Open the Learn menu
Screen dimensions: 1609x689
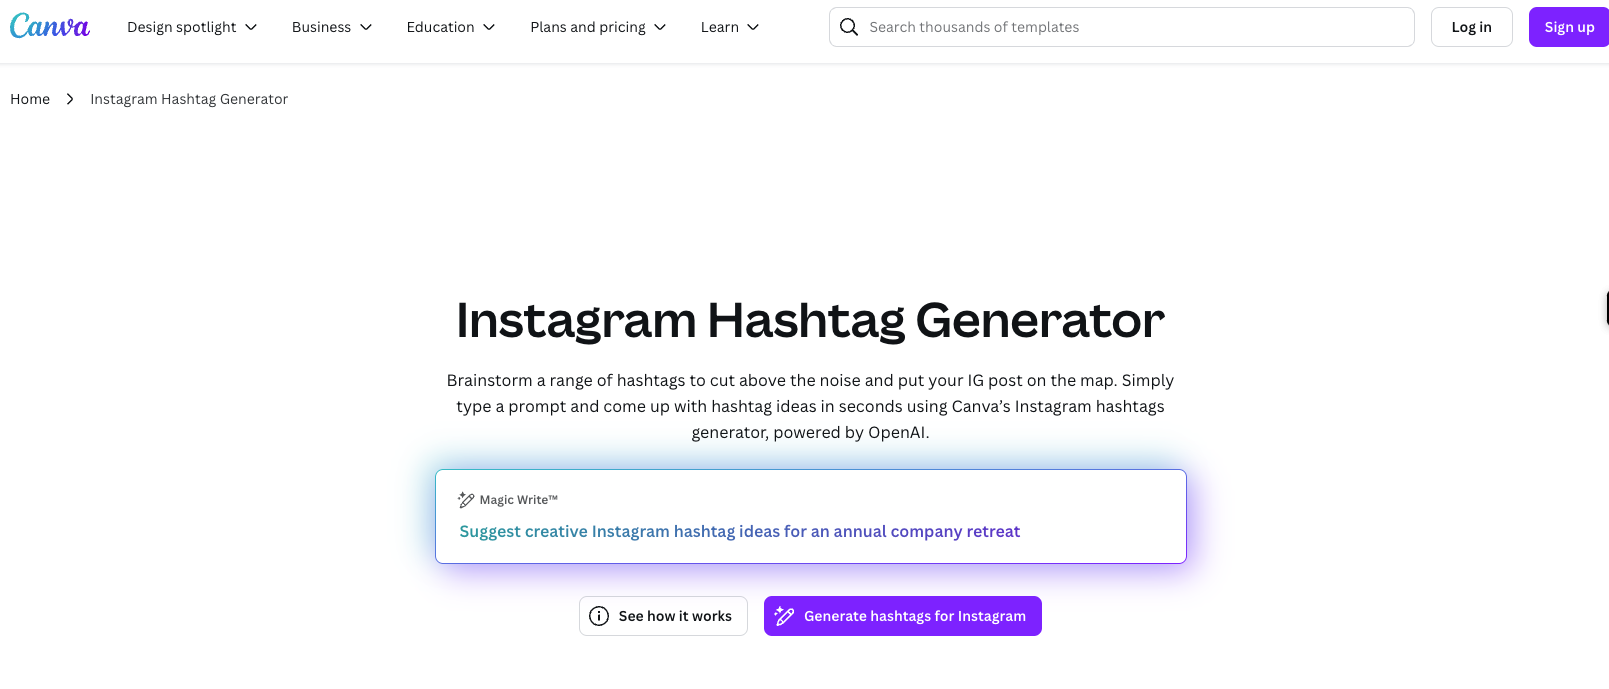[x=730, y=27]
